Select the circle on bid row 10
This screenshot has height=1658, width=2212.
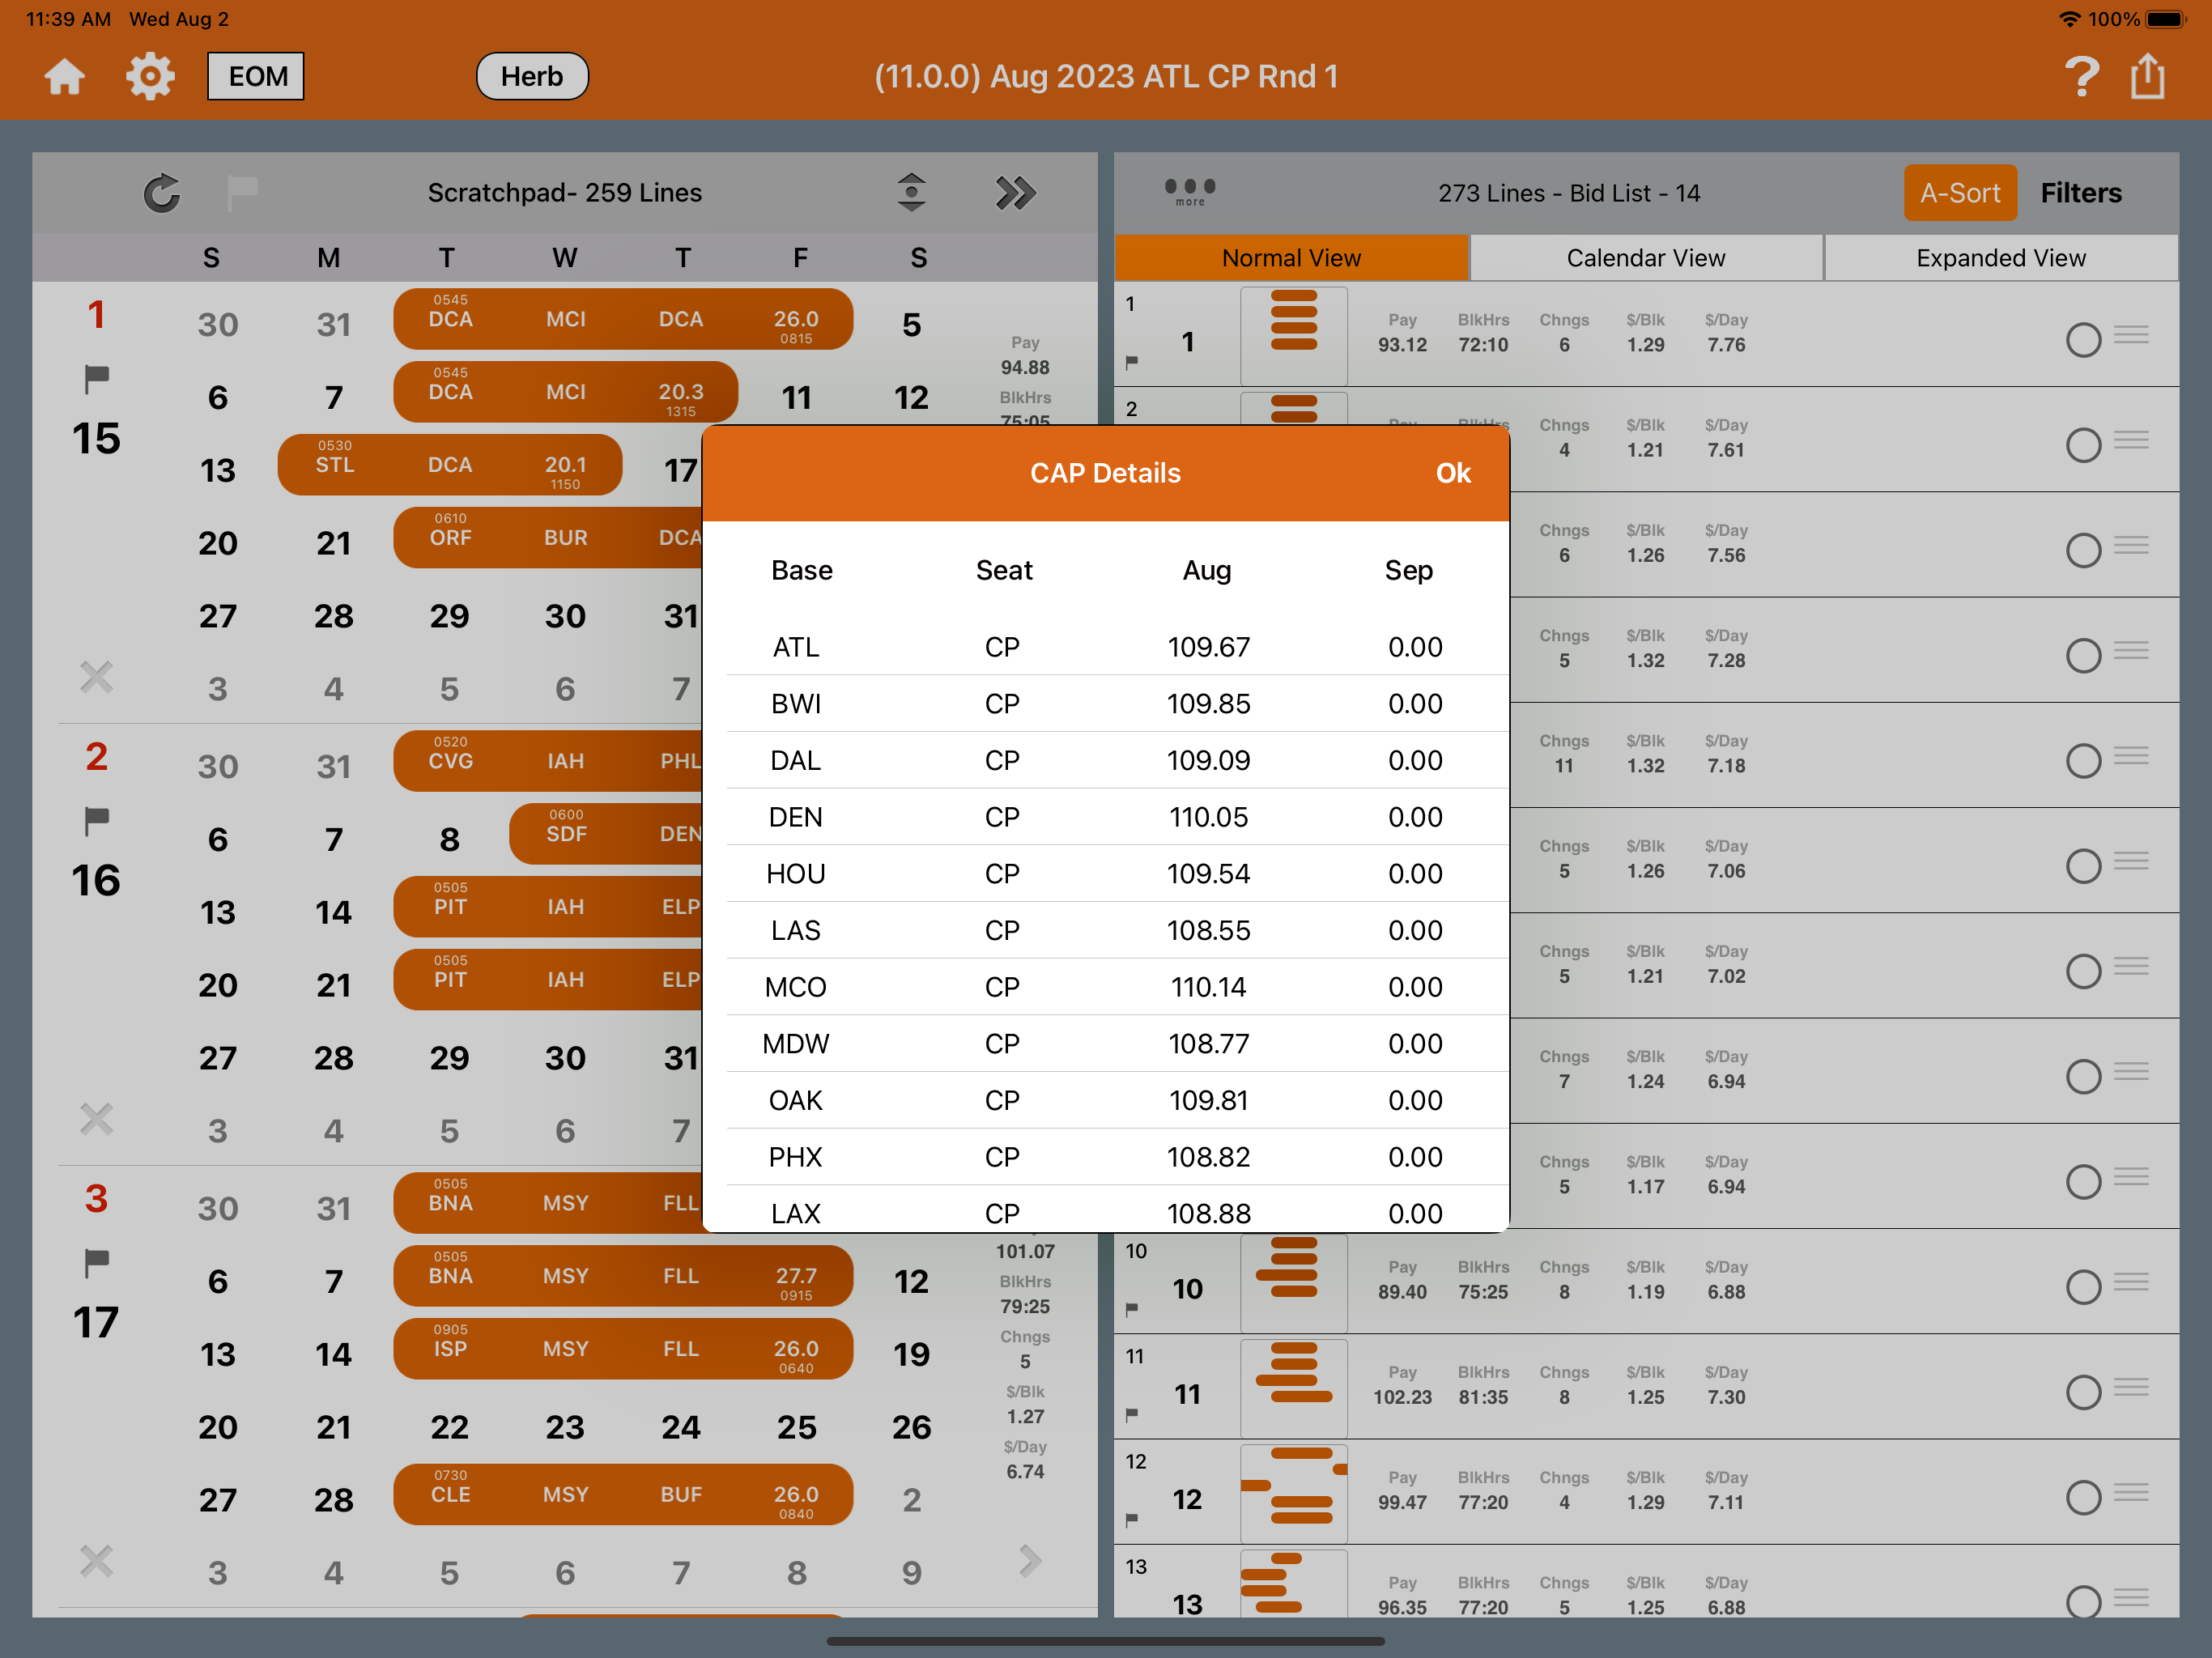[2083, 1287]
